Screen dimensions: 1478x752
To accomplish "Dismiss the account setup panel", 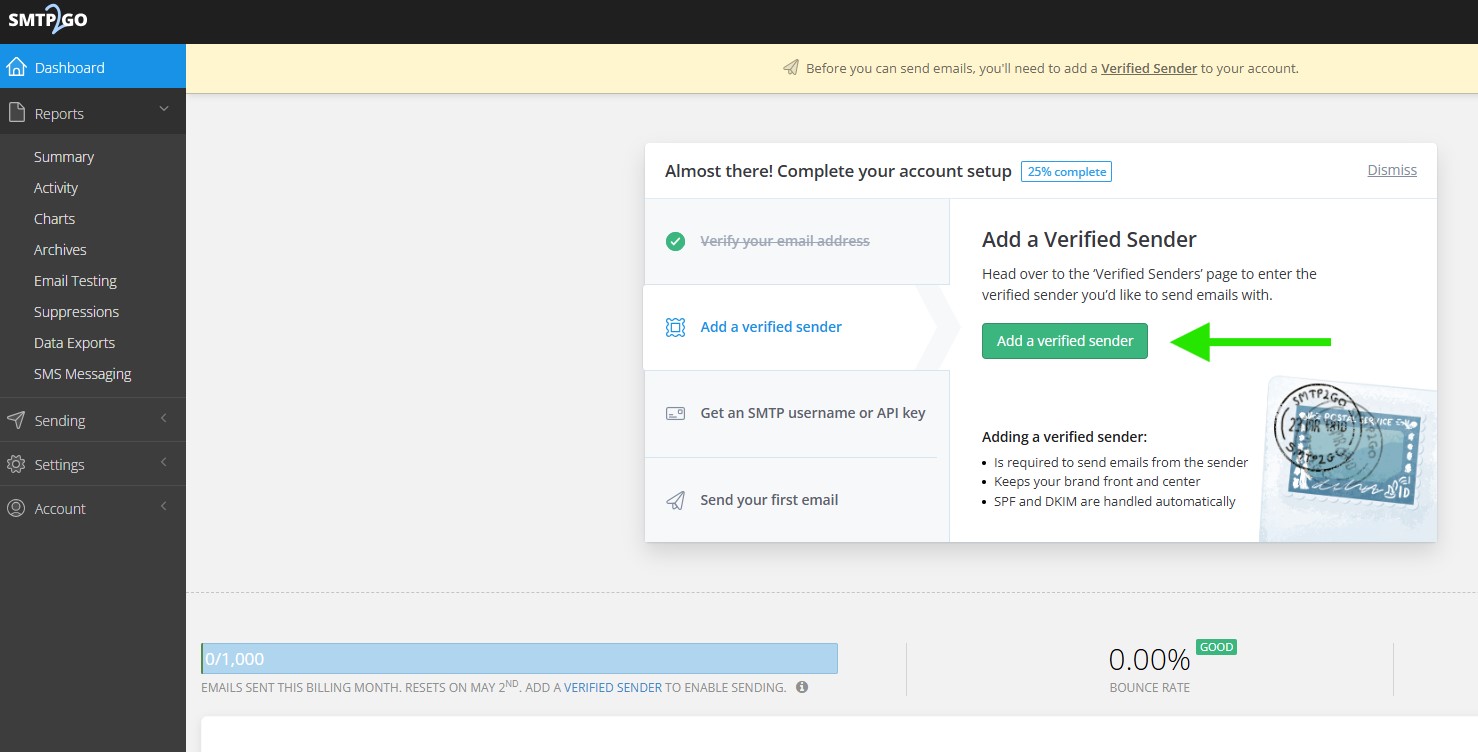I will click(x=1391, y=170).
